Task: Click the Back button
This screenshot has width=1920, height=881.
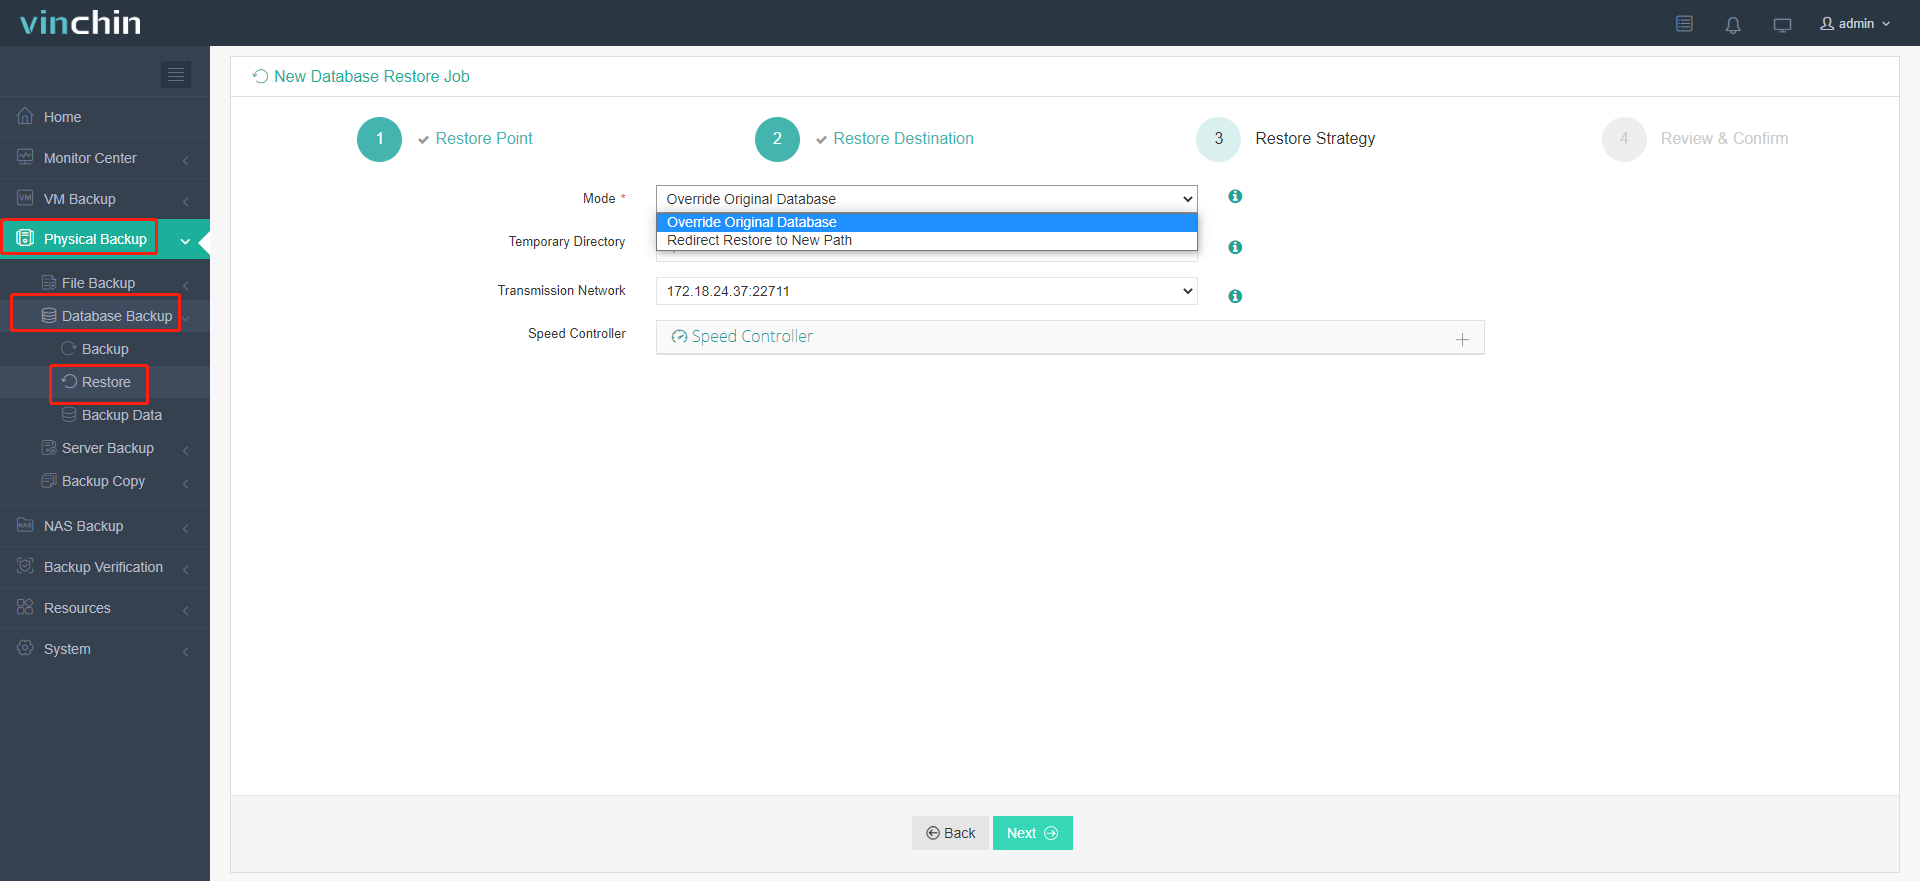Action: coord(950,833)
